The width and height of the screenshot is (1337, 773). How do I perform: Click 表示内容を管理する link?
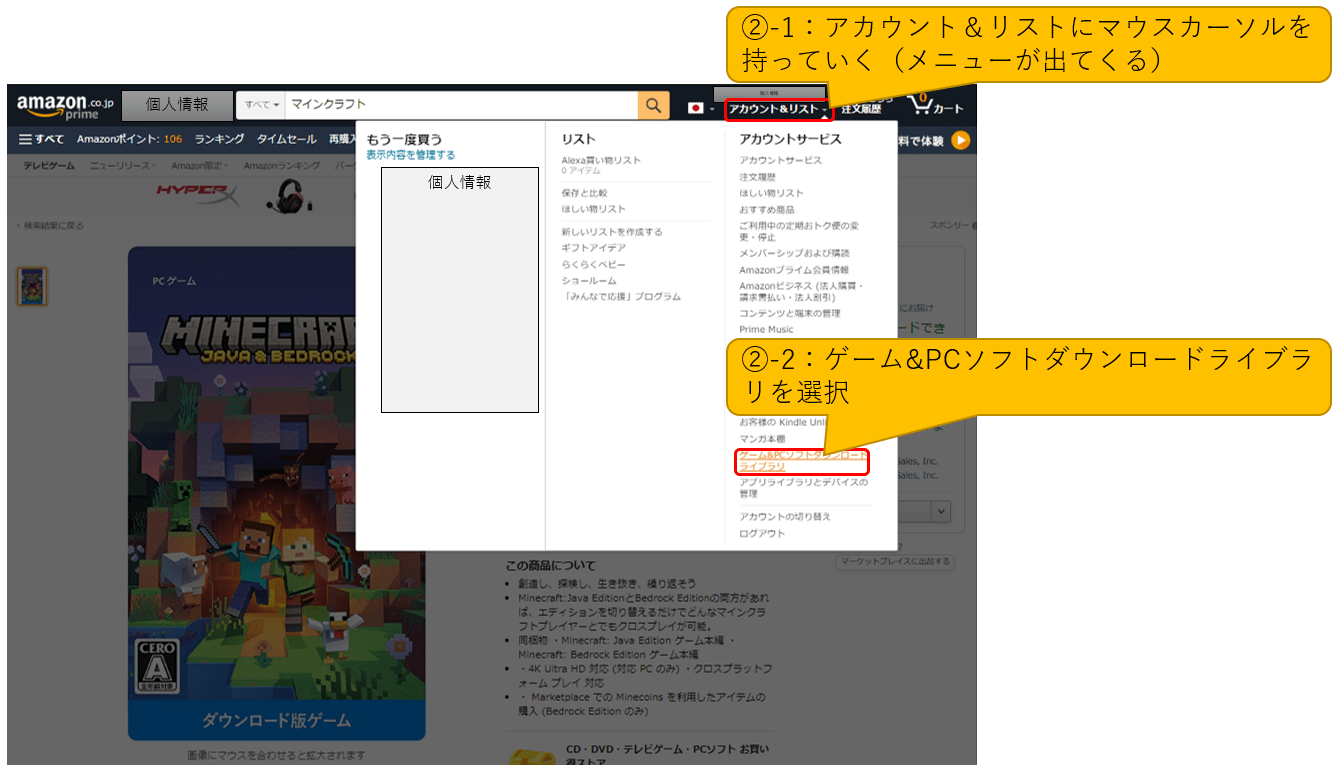(x=410, y=155)
